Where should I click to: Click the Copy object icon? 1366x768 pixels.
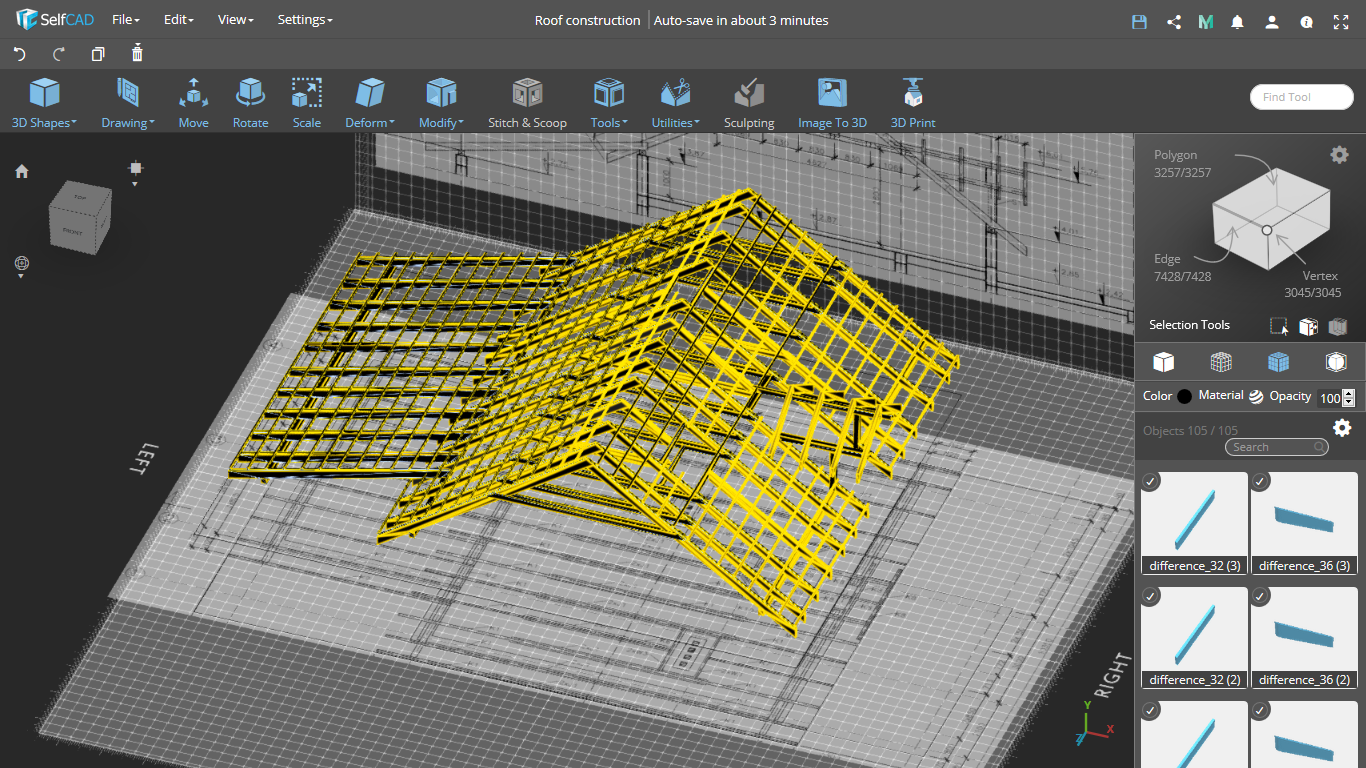(x=98, y=54)
